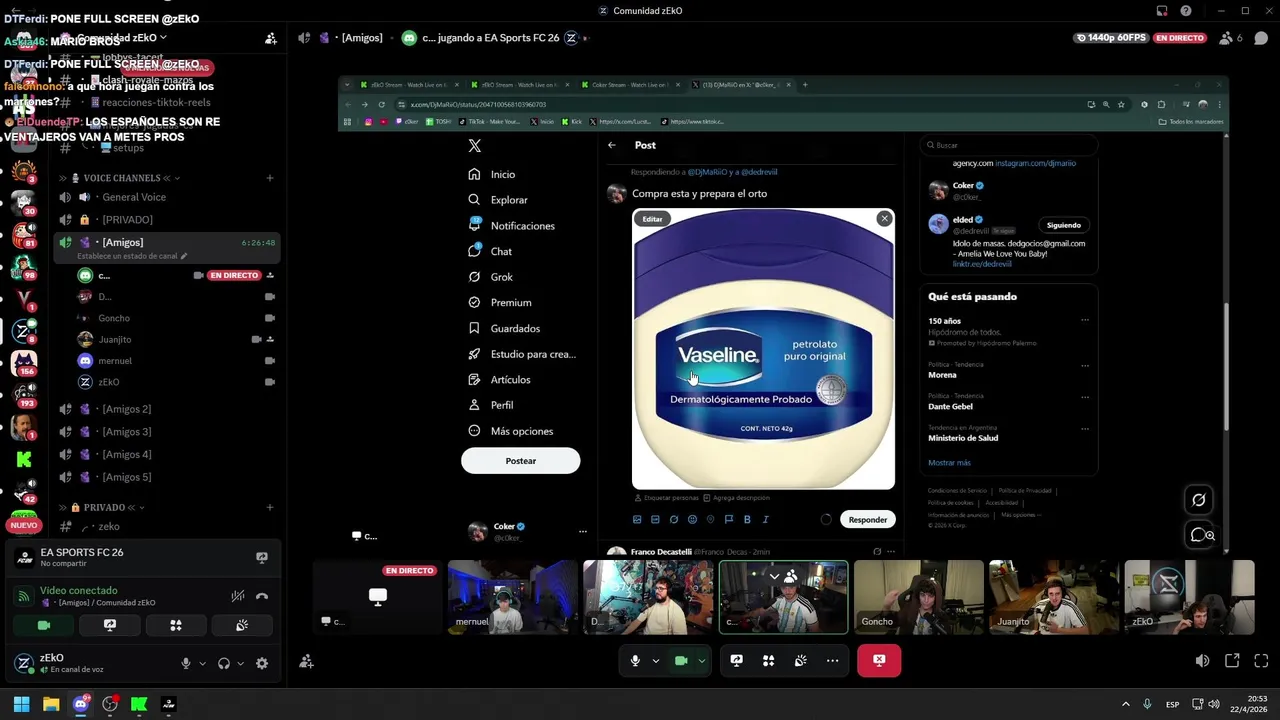Expand mic options in call control bar
1280x720 pixels.
[656, 660]
